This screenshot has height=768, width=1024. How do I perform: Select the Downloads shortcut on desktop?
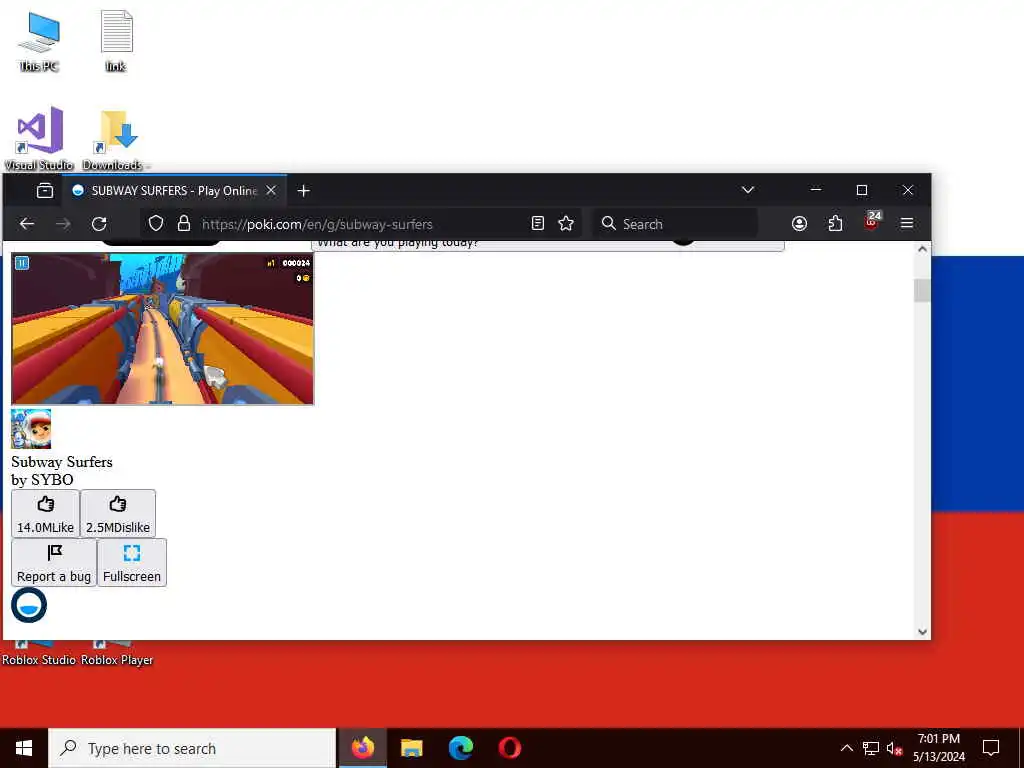[x=117, y=138]
